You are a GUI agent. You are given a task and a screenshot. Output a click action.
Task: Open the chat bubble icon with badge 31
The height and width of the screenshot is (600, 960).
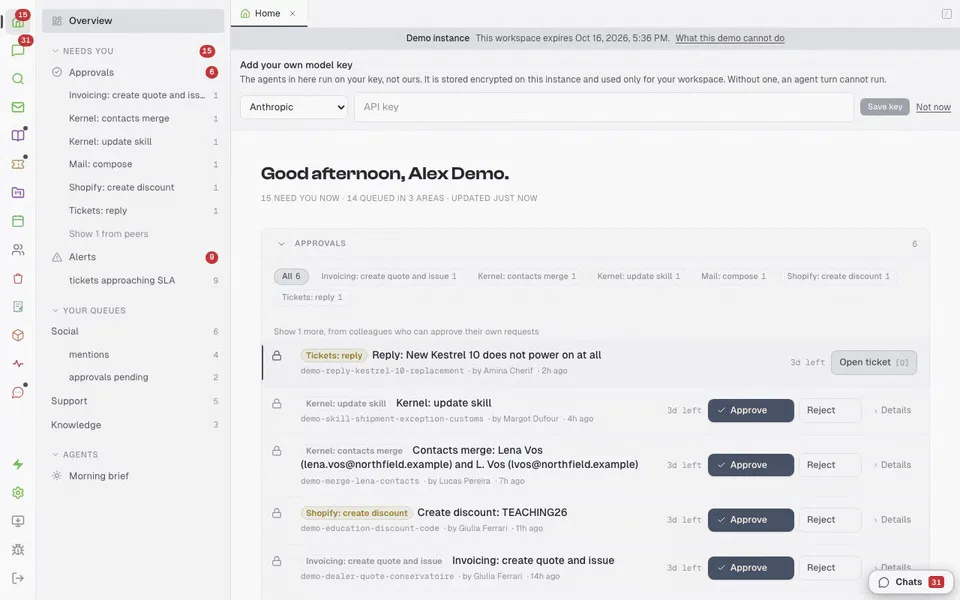[x=18, y=50]
